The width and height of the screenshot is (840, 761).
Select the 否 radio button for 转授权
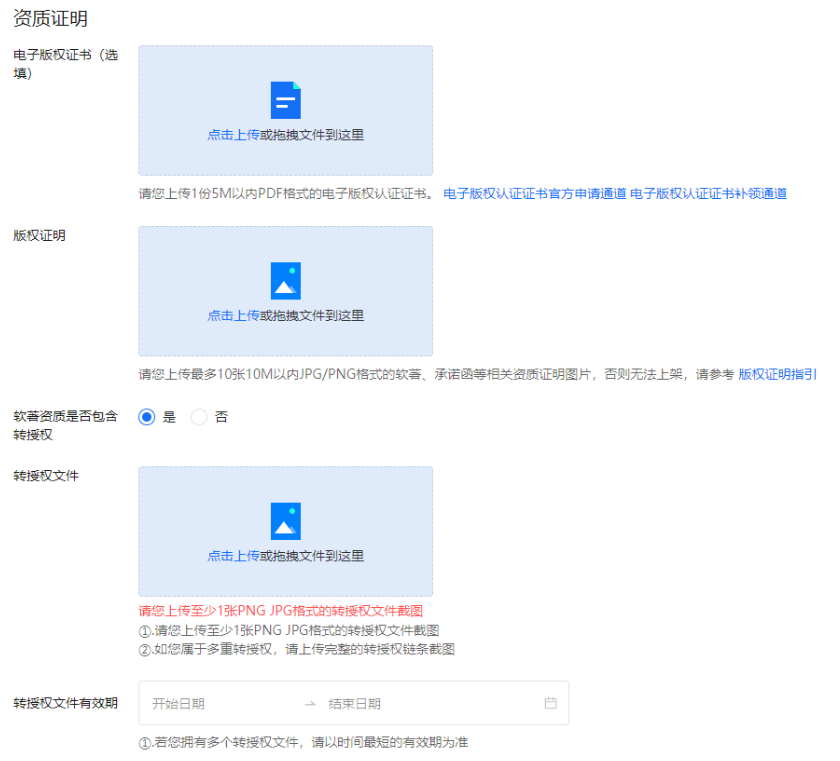pyautogui.click(x=199, y=417)
